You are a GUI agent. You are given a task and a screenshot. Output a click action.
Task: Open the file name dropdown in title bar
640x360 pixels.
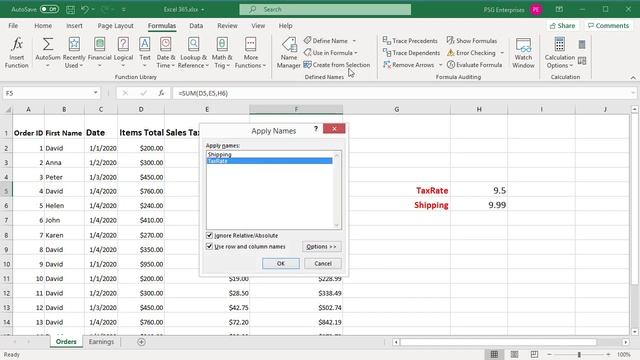[203, 9]
